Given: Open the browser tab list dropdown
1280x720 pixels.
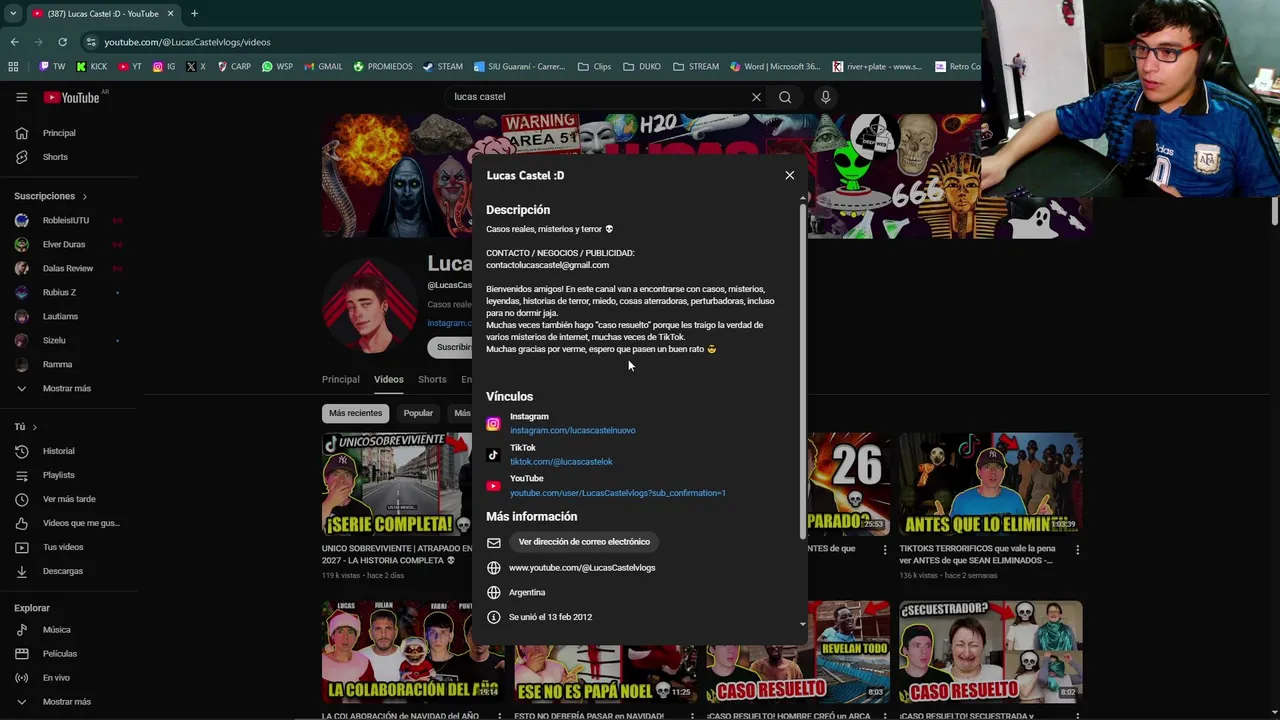Looking at the screenshot, I should point(12,14).
